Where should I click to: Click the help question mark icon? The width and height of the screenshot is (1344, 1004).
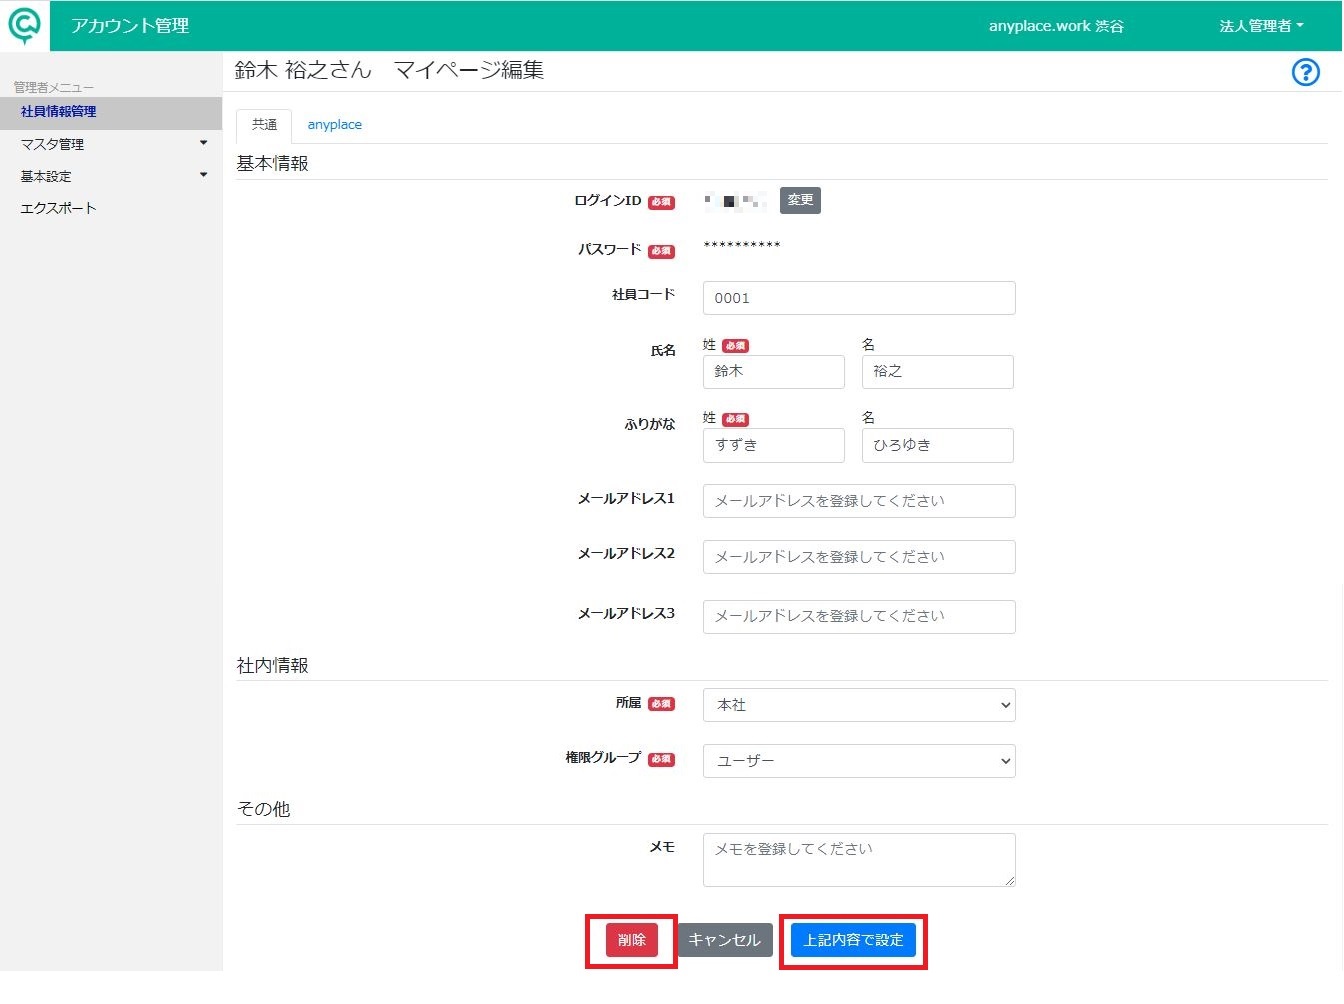point(1305,72)
